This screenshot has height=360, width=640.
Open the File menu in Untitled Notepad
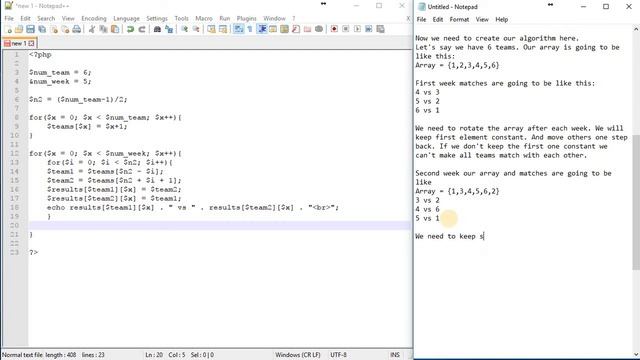pos(421,19)
